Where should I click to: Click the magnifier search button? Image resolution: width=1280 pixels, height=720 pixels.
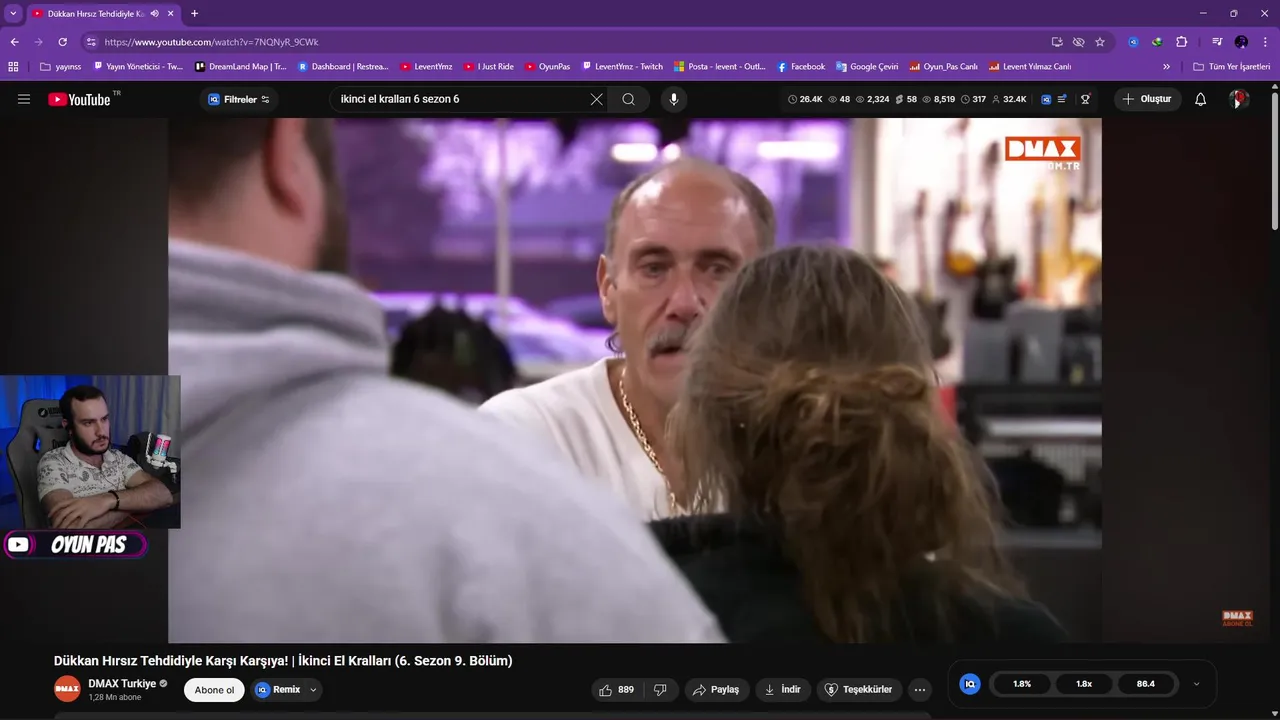pyautogui.click(x=628, y=99)
